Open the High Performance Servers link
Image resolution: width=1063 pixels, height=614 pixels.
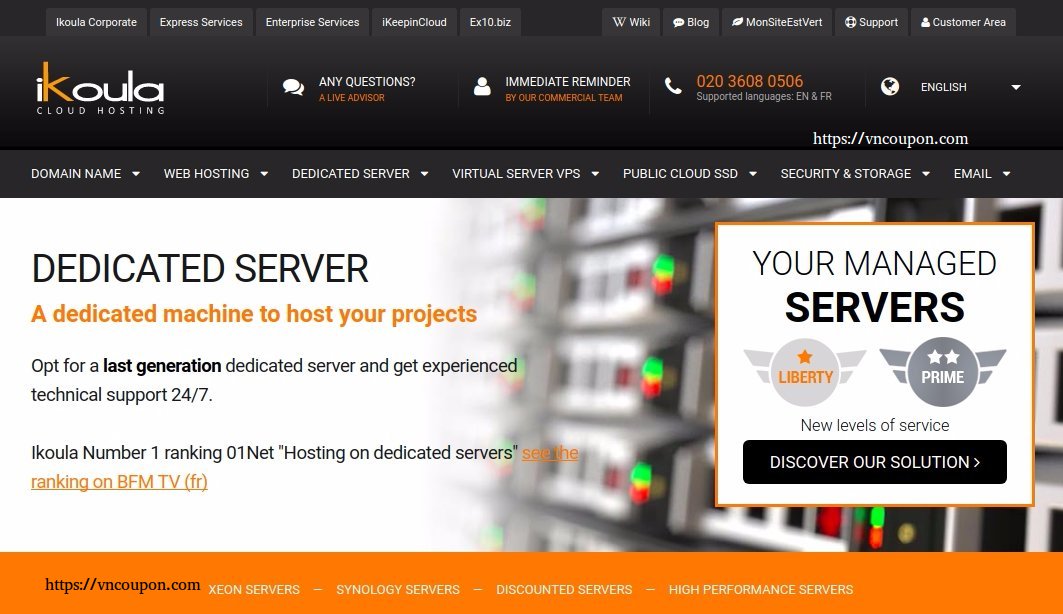coord(760,589)
